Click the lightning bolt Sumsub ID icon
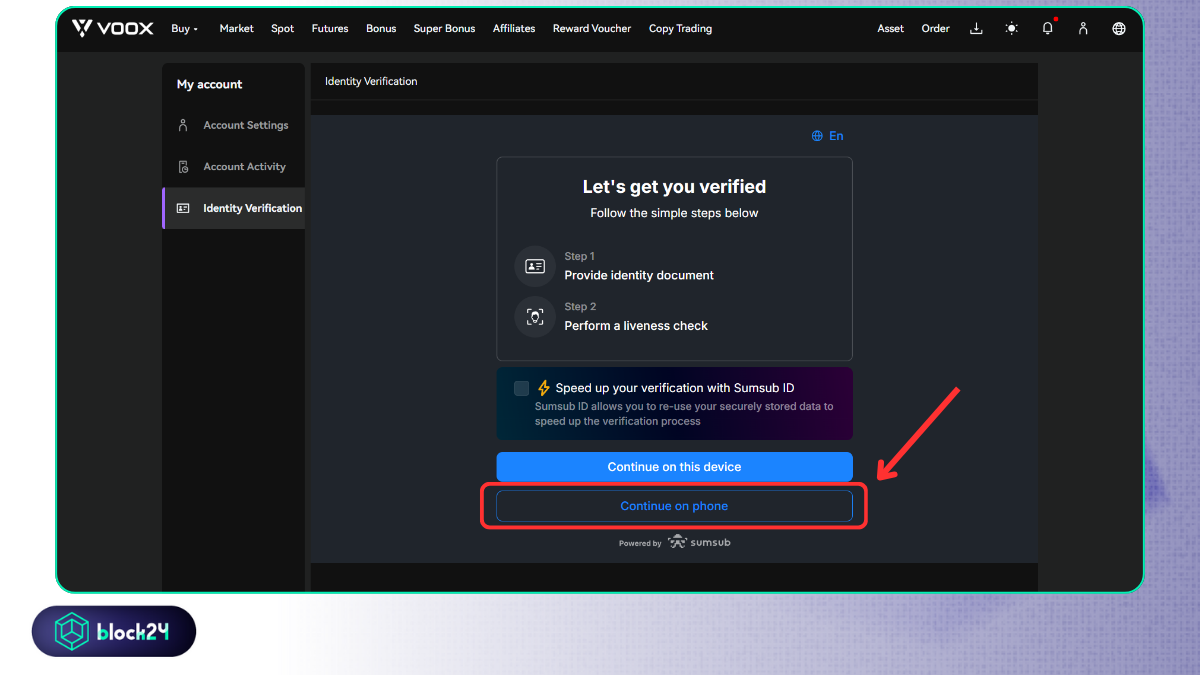The image size is (1200, 675). pos(544,388)
